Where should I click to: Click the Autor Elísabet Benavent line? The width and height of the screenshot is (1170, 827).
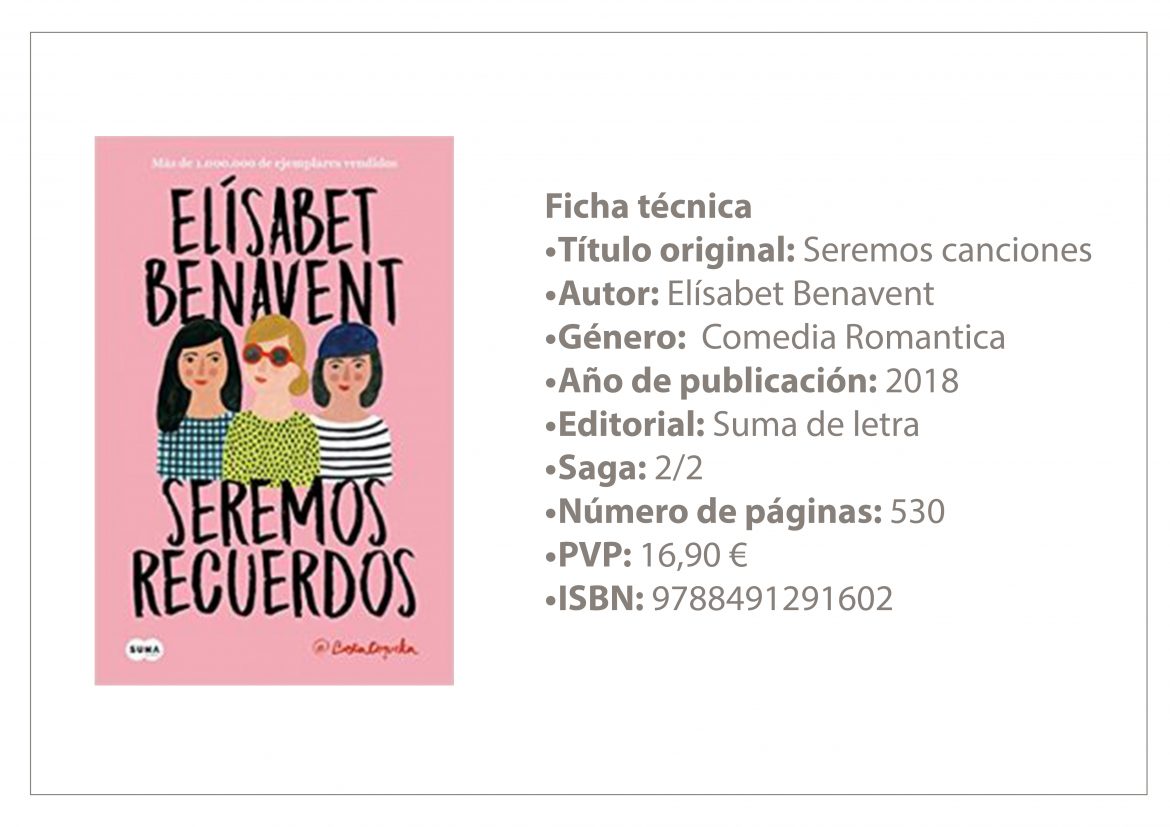[x=739, y=293]
